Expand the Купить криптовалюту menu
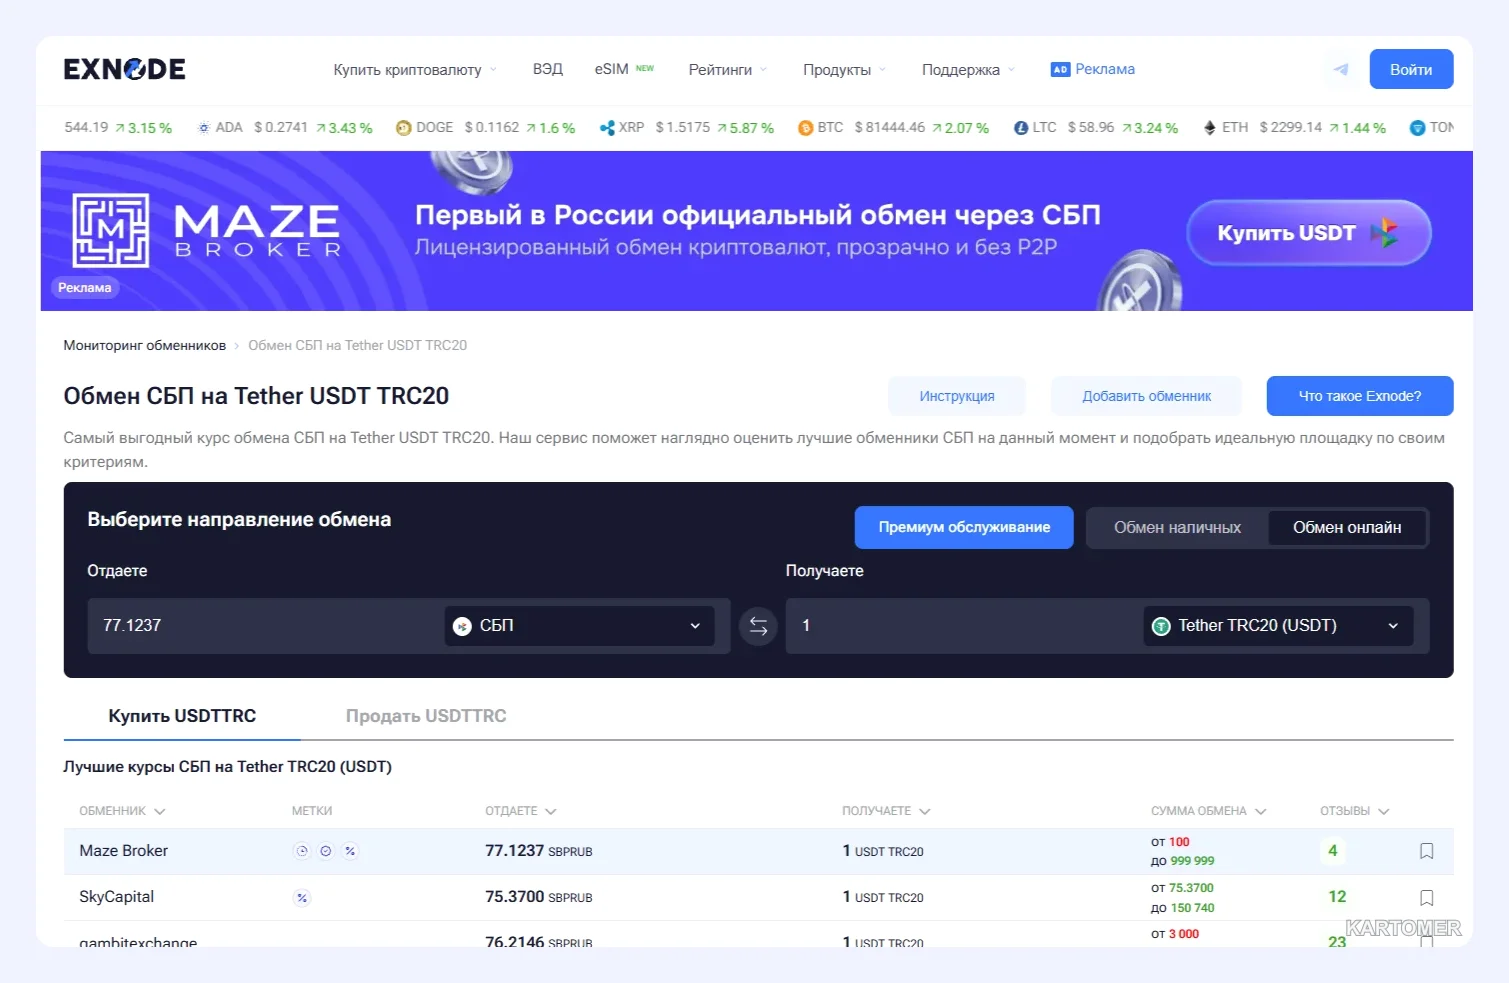1509x983 pixels. (x=415, y=70)
